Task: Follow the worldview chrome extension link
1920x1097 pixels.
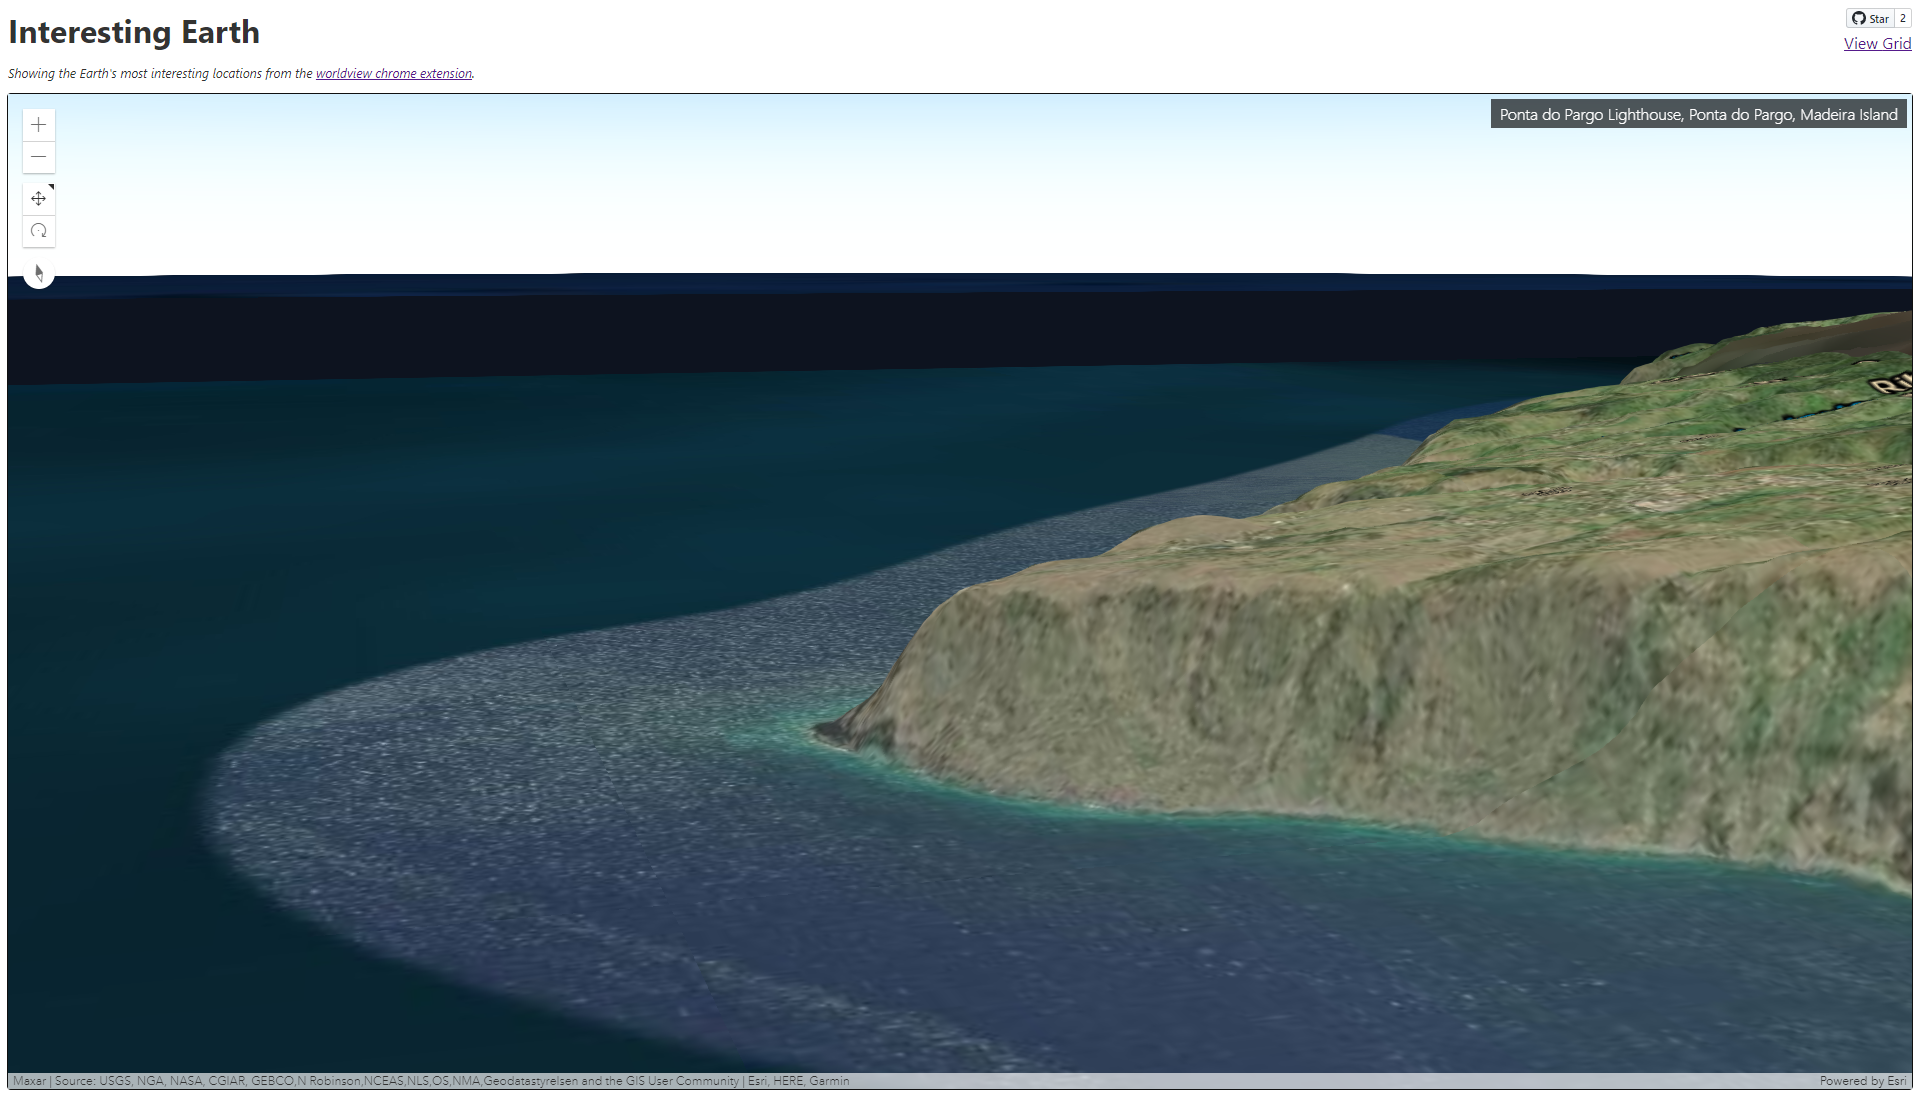Action: (x=393, y=73)
